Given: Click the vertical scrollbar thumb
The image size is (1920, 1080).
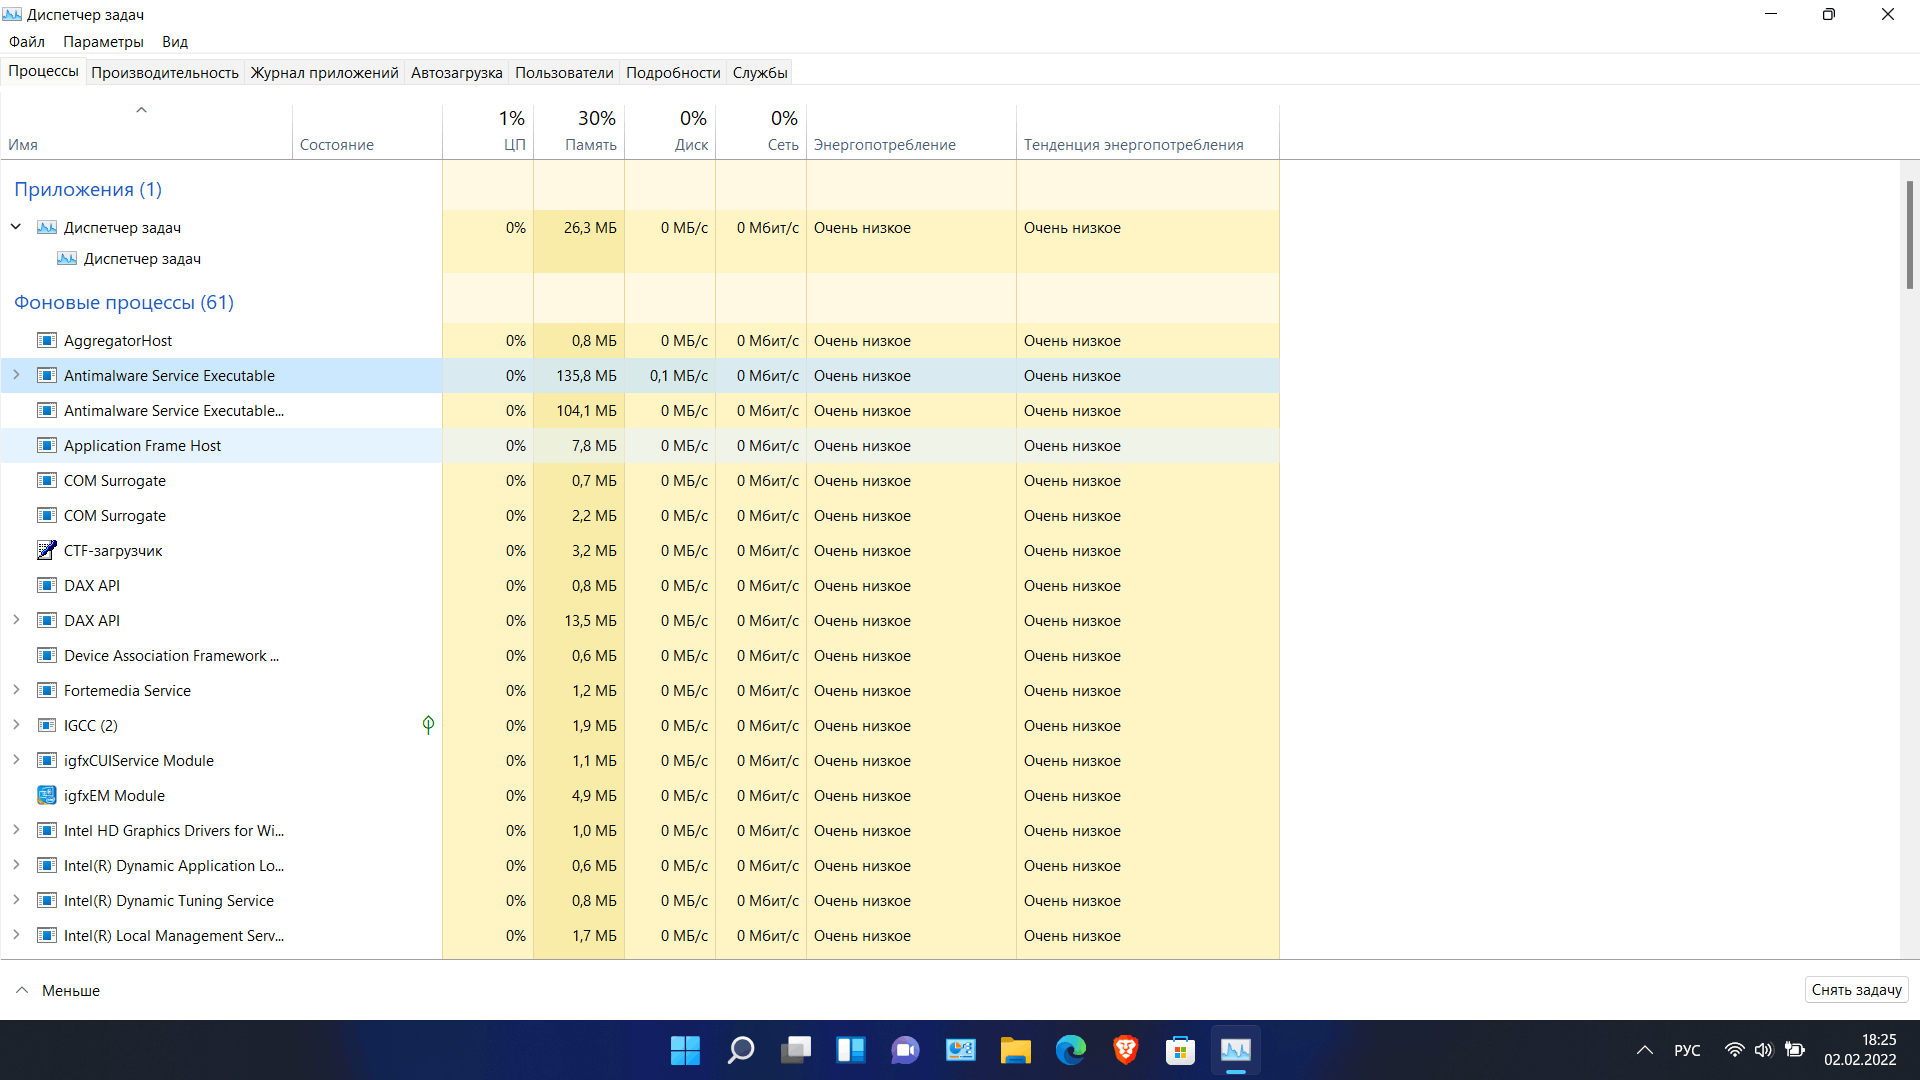Looking at the screenshot, I should point(1909,234).
